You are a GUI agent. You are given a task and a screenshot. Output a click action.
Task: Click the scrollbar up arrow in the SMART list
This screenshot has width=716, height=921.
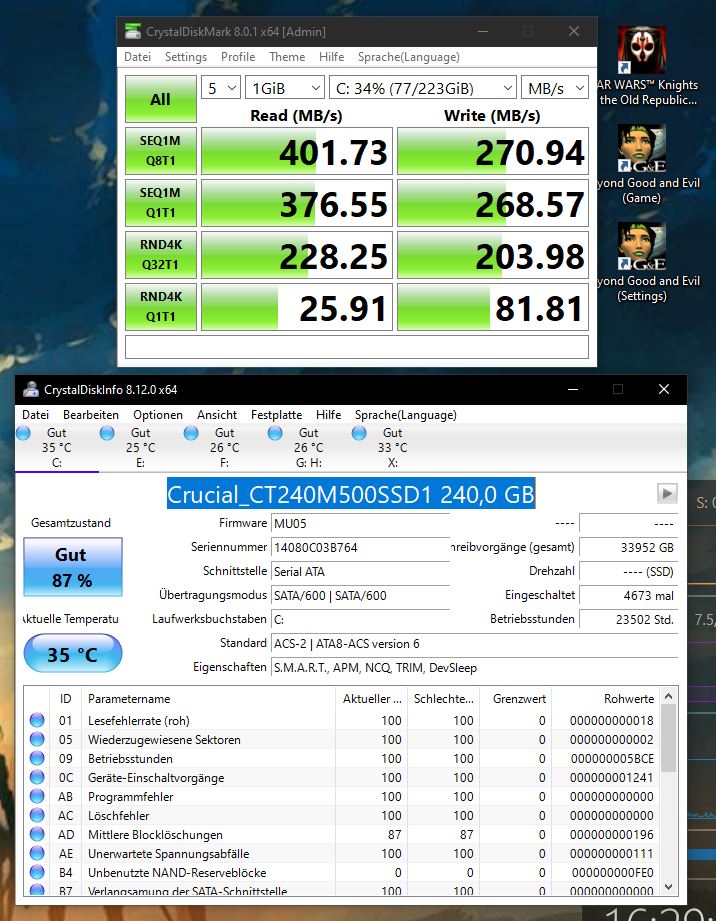point(668,697)
